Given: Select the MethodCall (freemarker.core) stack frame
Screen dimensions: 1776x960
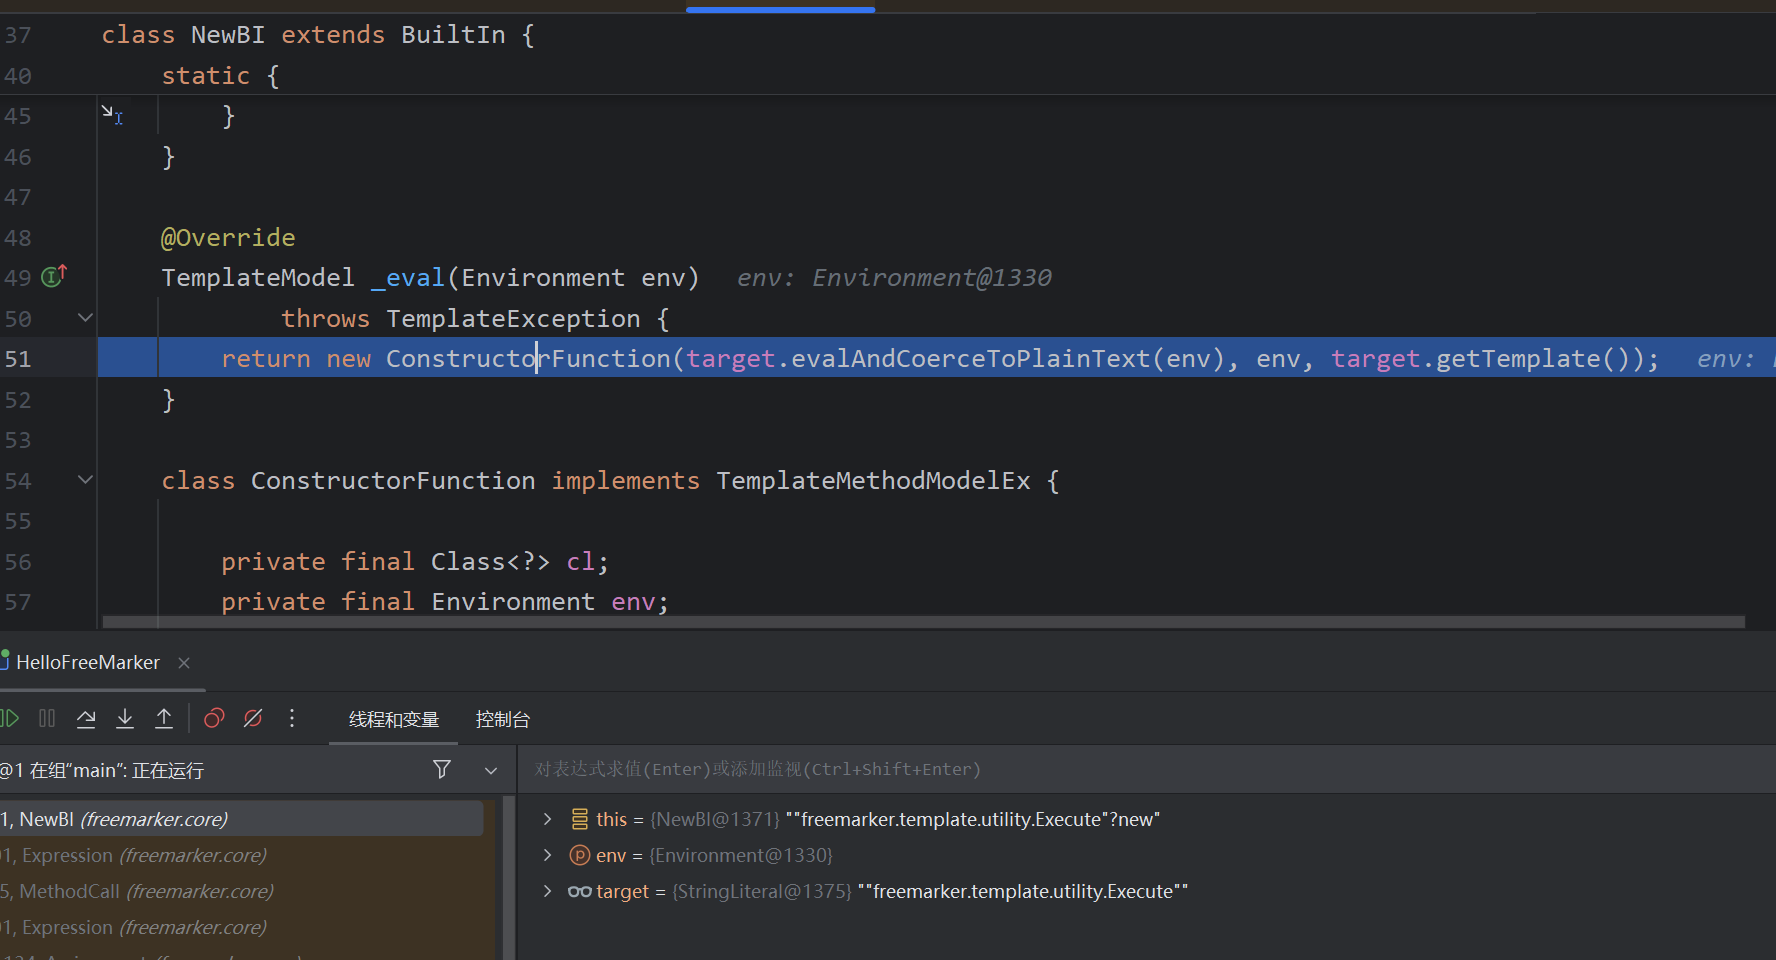Looking at the screenshot, I should [x=241, y=891].
